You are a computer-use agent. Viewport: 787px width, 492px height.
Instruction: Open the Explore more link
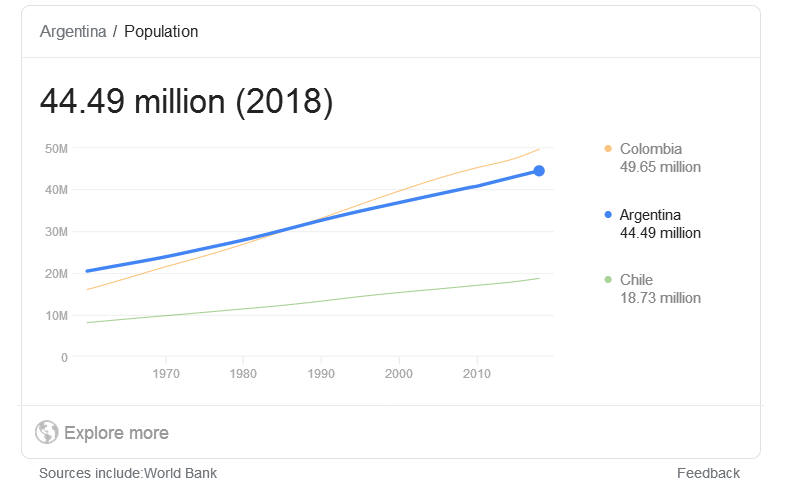coord(116,433)
